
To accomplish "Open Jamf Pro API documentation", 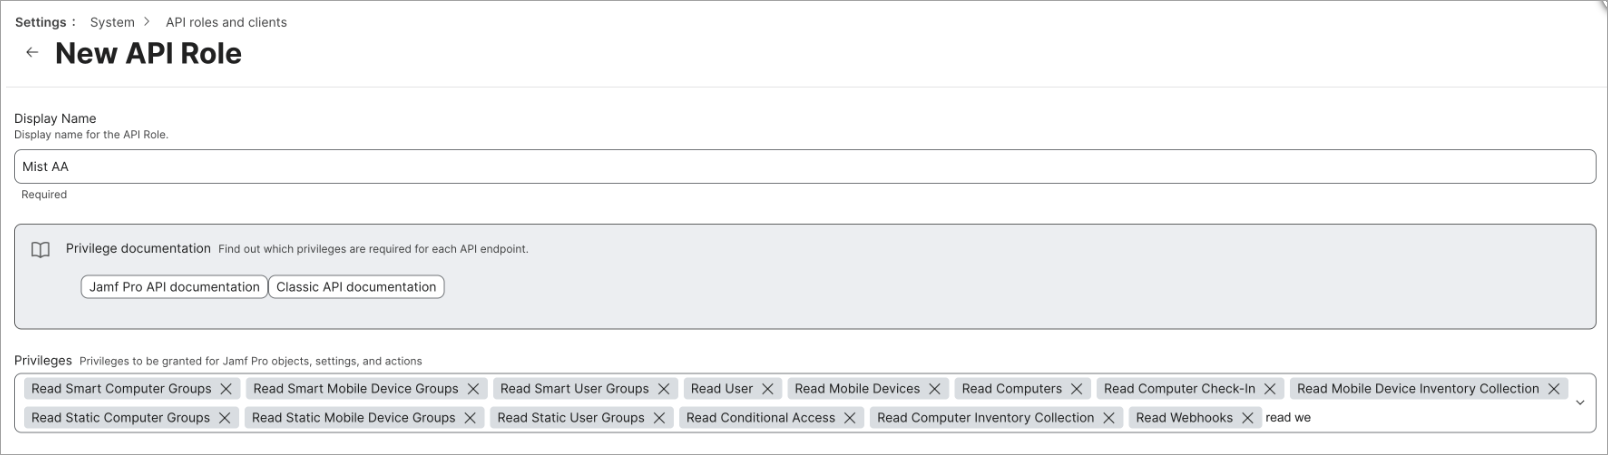I will coord(174,287).
